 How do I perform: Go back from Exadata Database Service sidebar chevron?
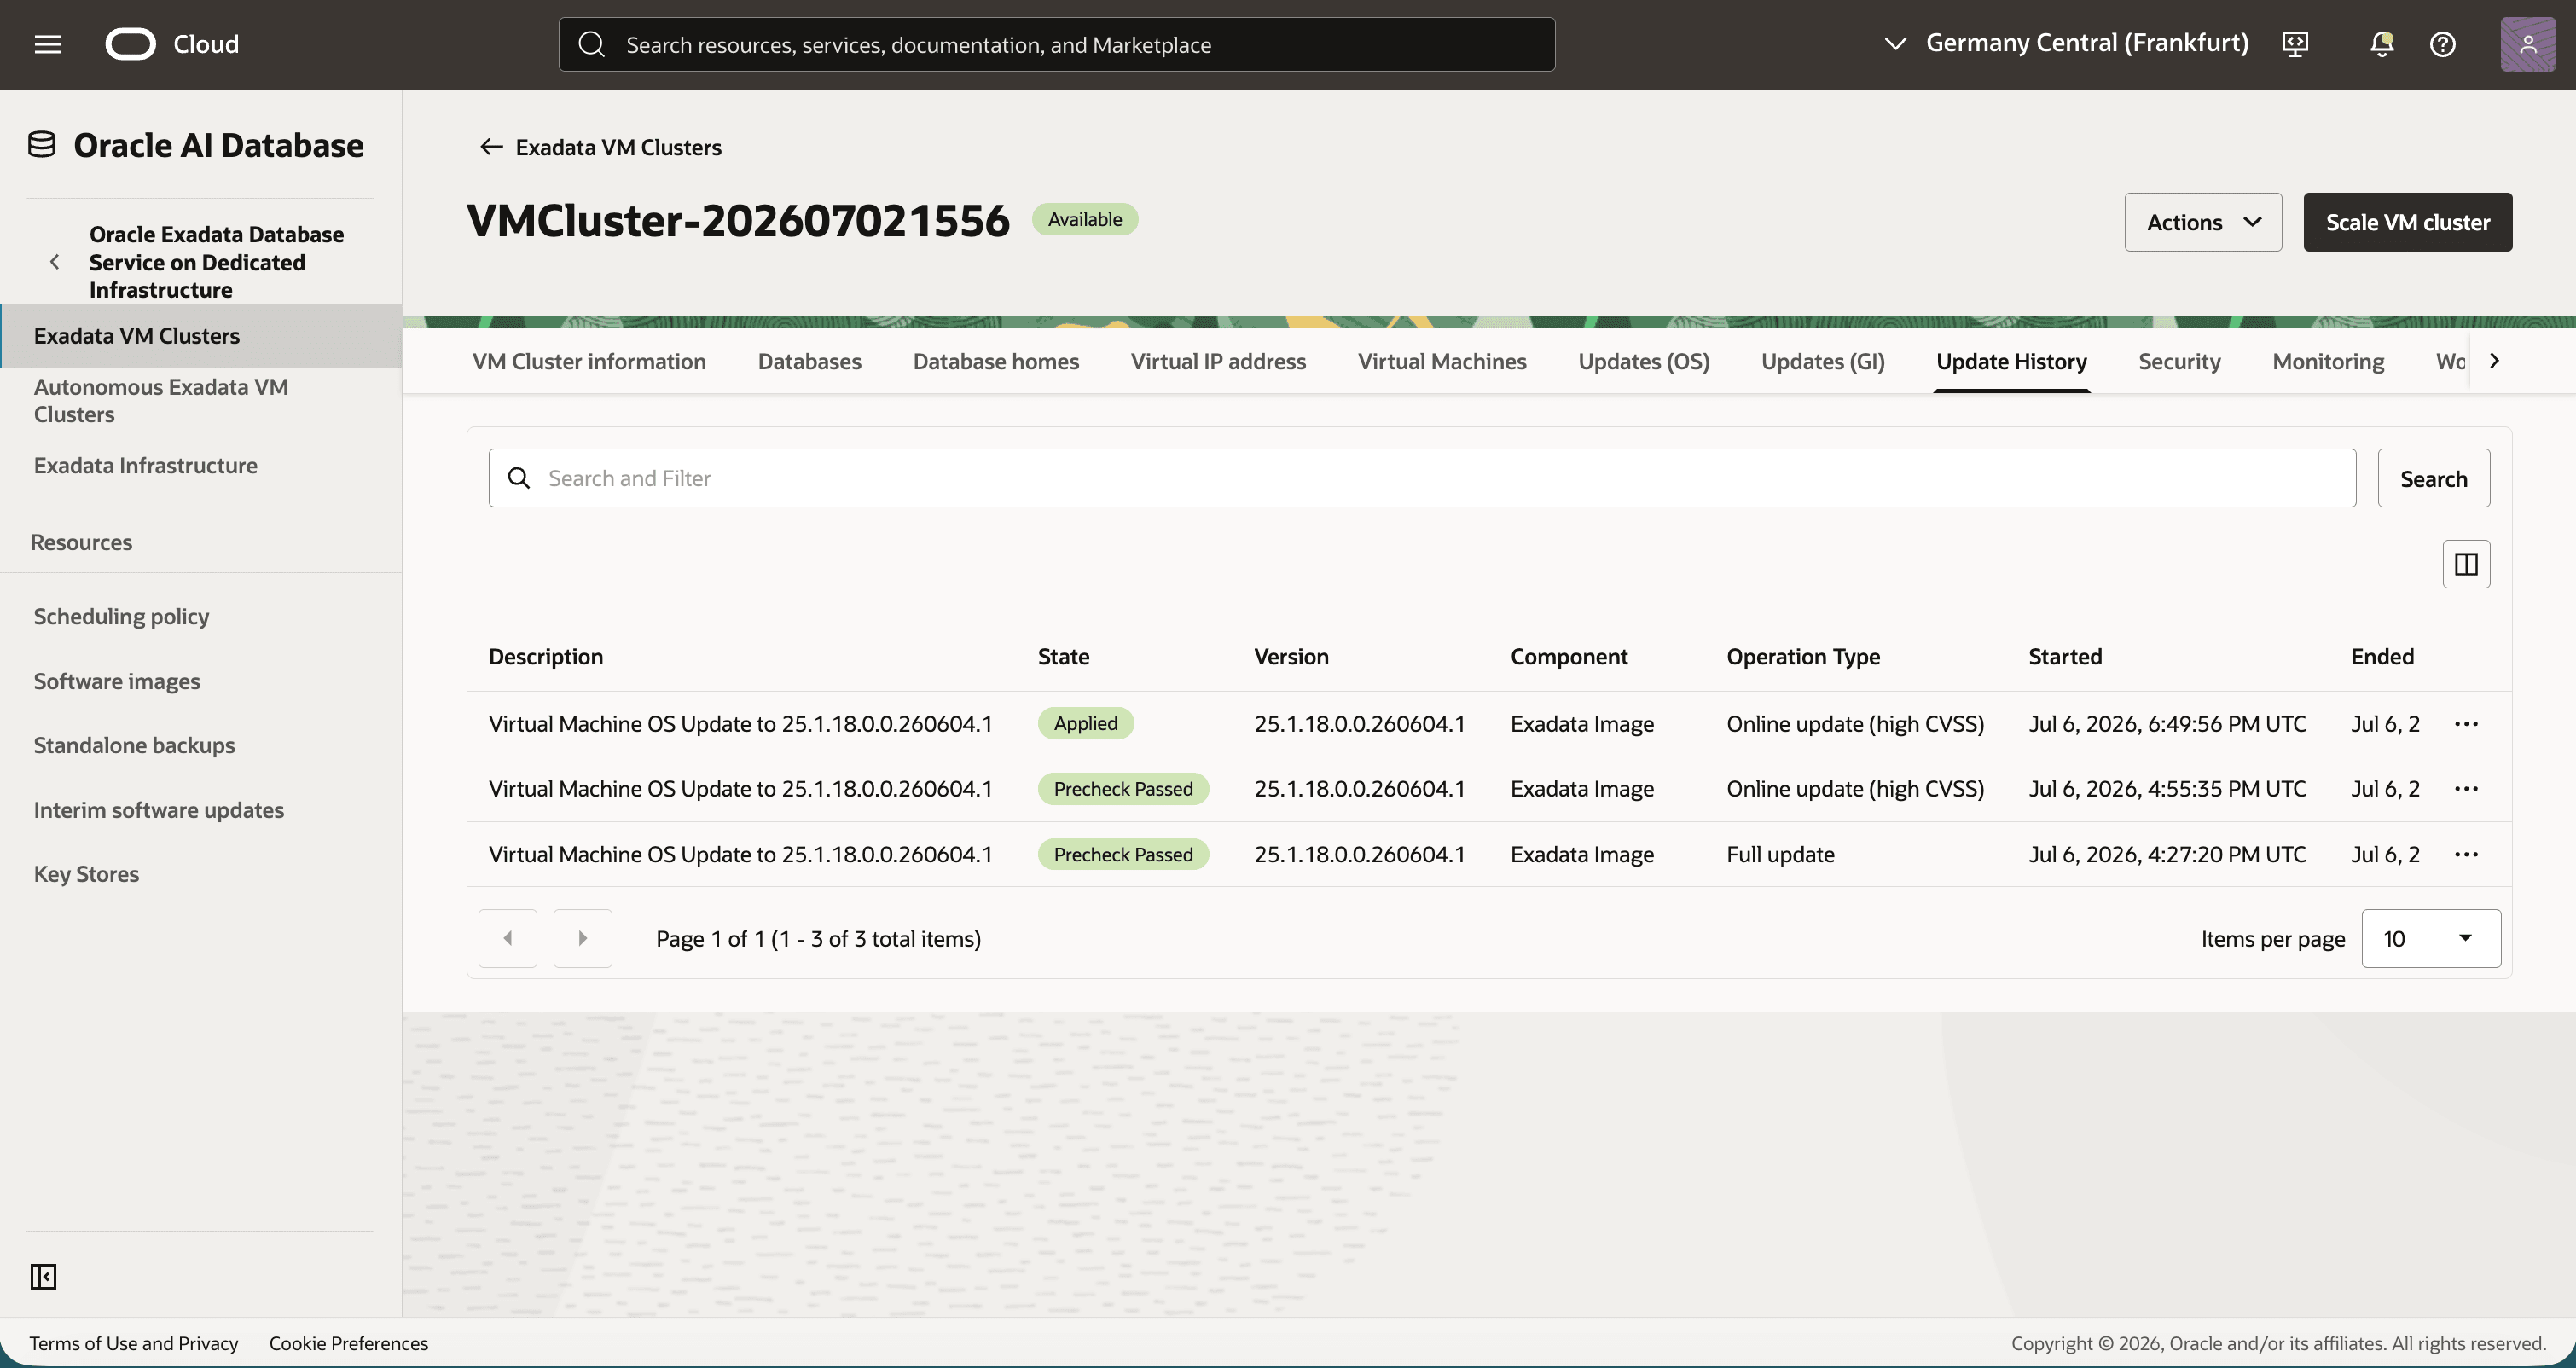tap(54, 262)
